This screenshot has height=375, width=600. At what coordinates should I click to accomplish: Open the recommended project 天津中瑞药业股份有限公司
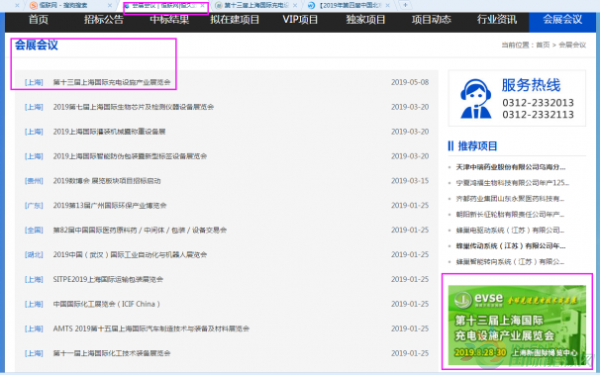tap(510, 167)
